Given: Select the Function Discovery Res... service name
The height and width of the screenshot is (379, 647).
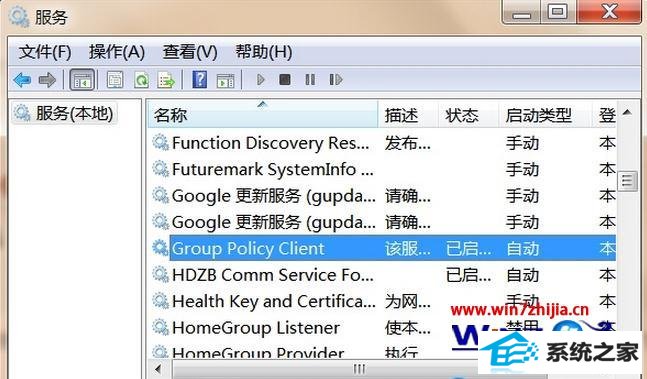Looking at the screenshot, I should (271, 143).
